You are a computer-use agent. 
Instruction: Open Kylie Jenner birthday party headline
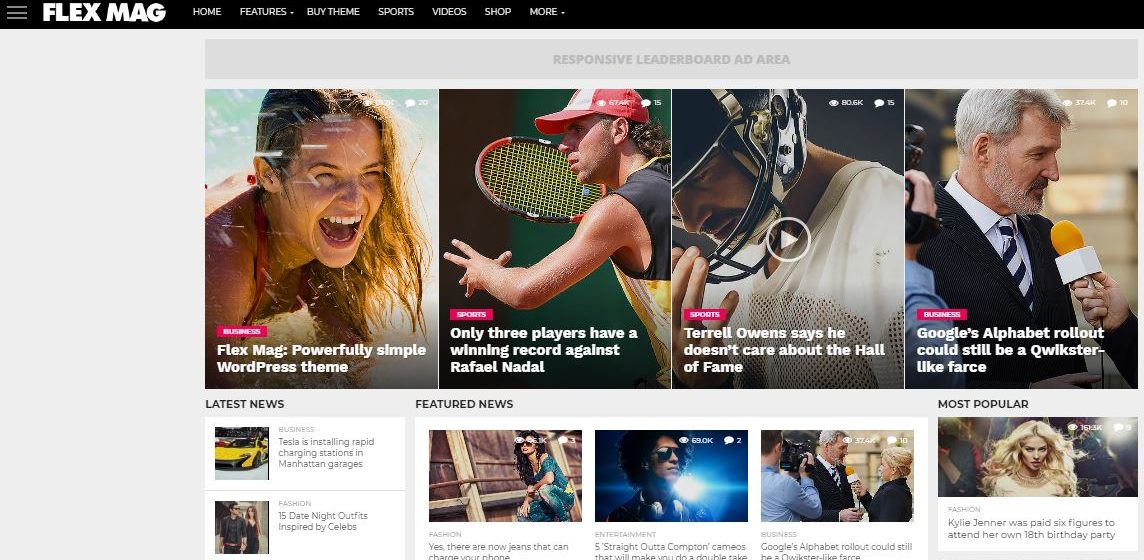(x=1031, y=529)
